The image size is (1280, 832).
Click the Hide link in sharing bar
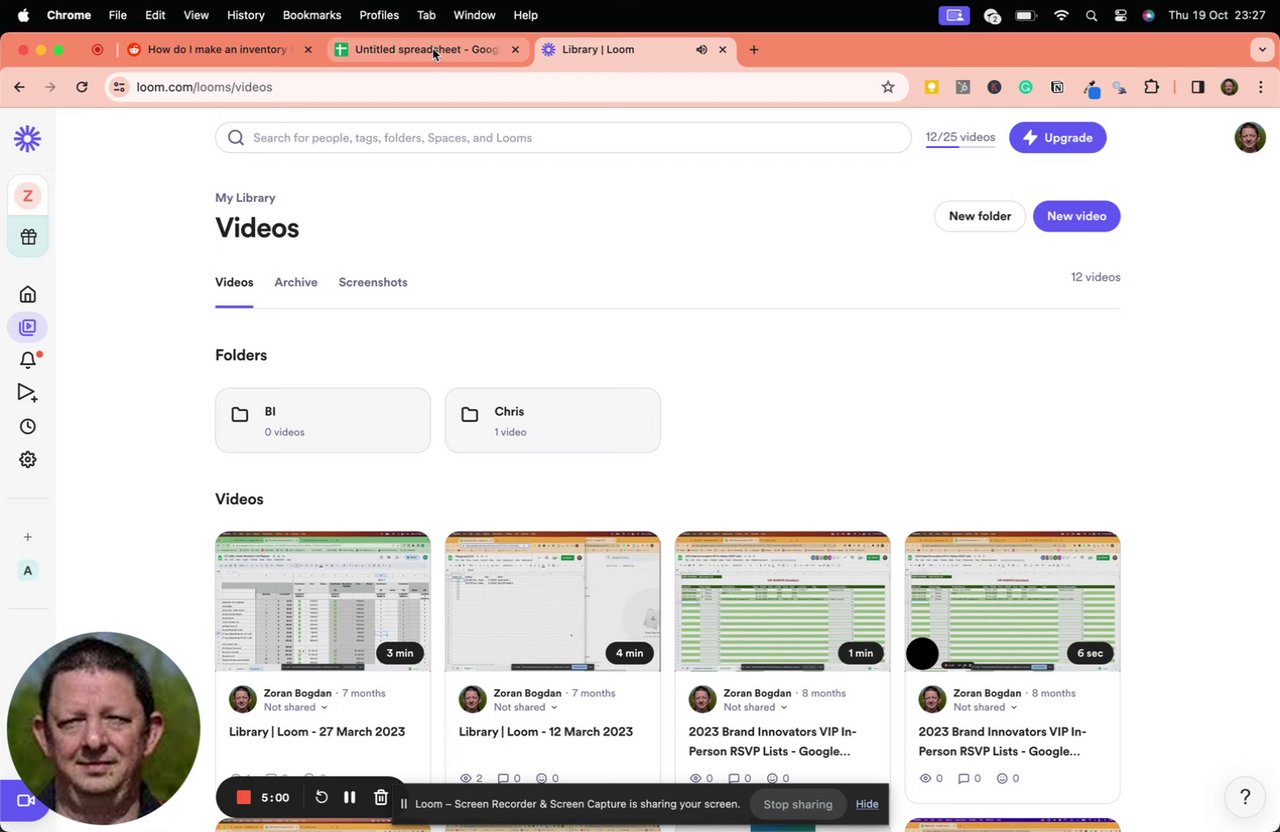coord(867,804)
